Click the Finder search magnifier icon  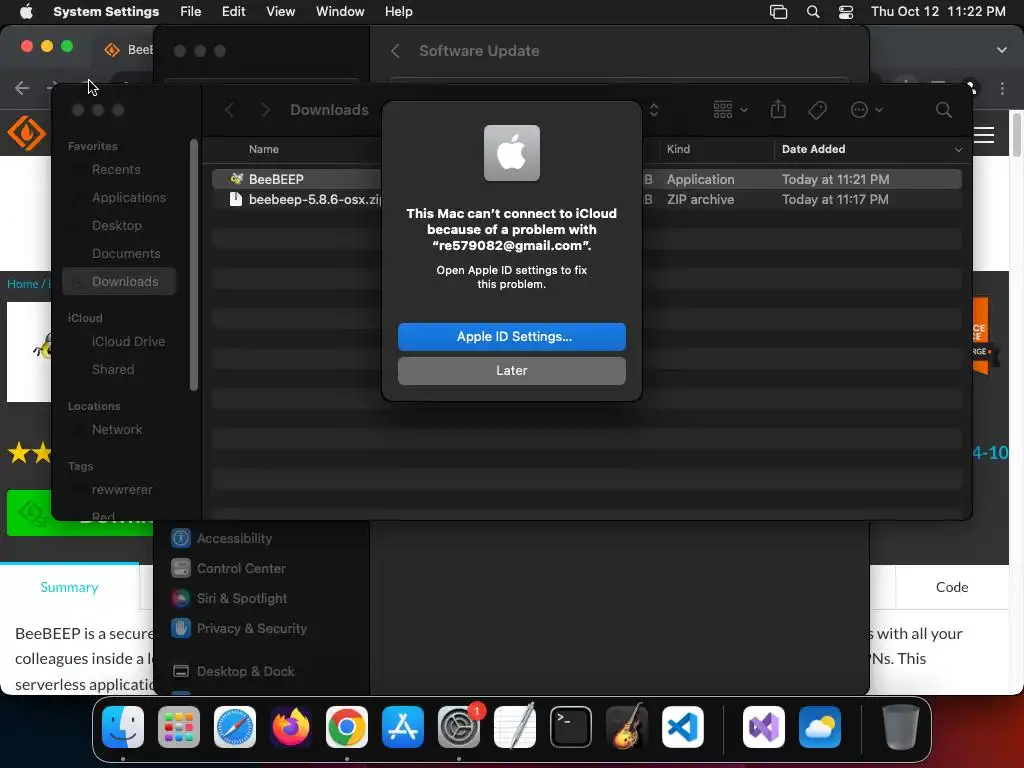click(943, 110)
